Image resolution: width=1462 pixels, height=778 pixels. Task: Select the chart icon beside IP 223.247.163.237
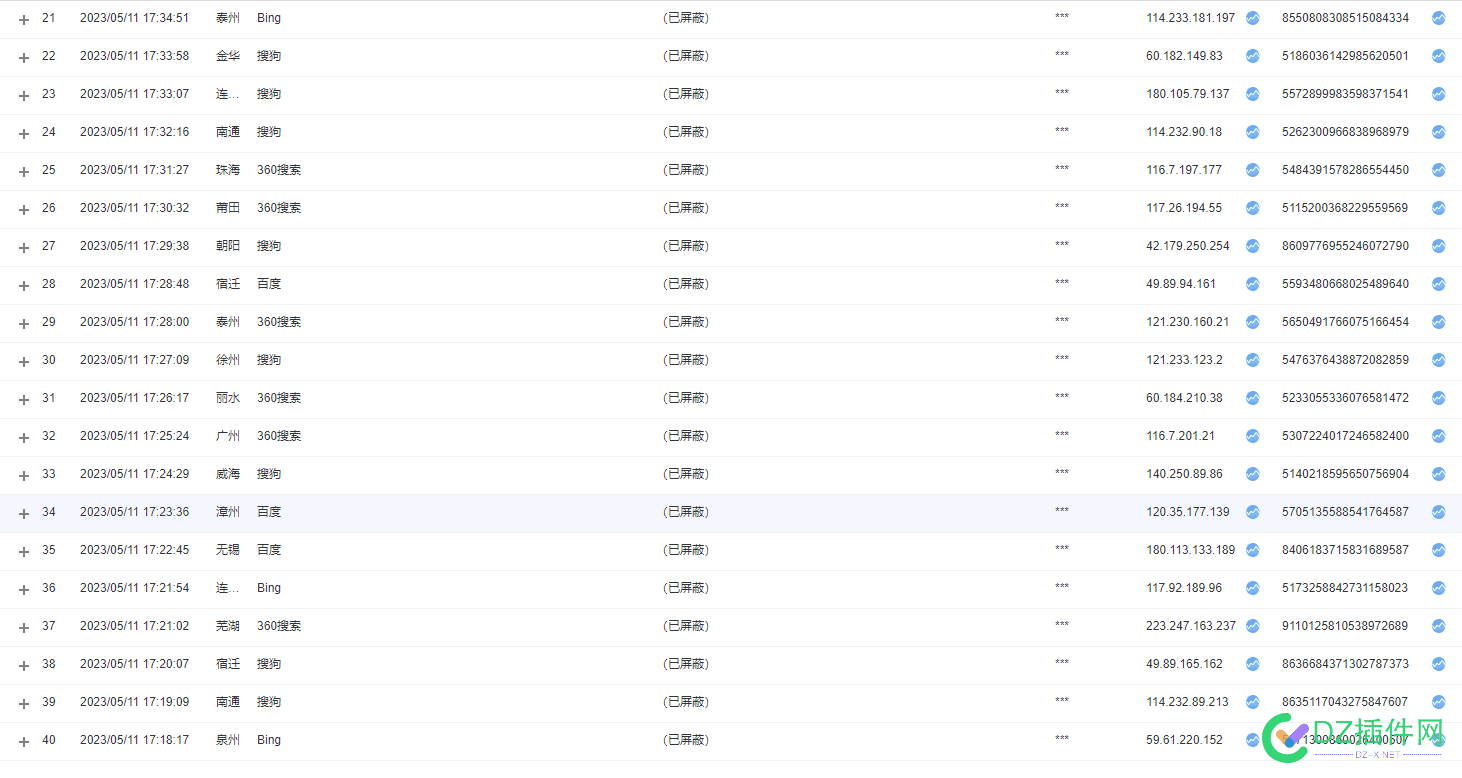coord(1252,626)
